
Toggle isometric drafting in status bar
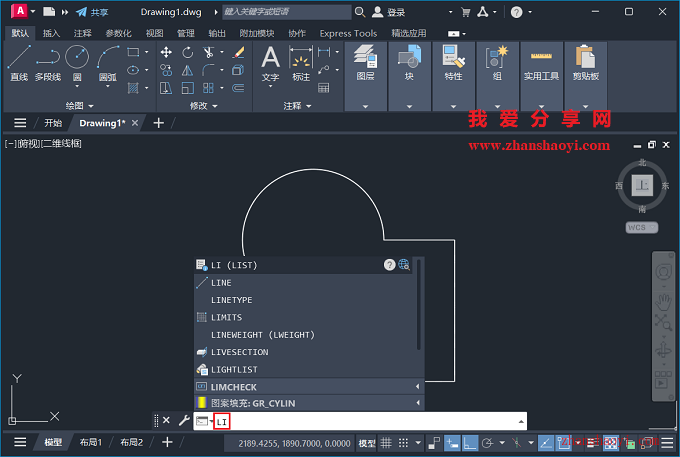point(516,443)
